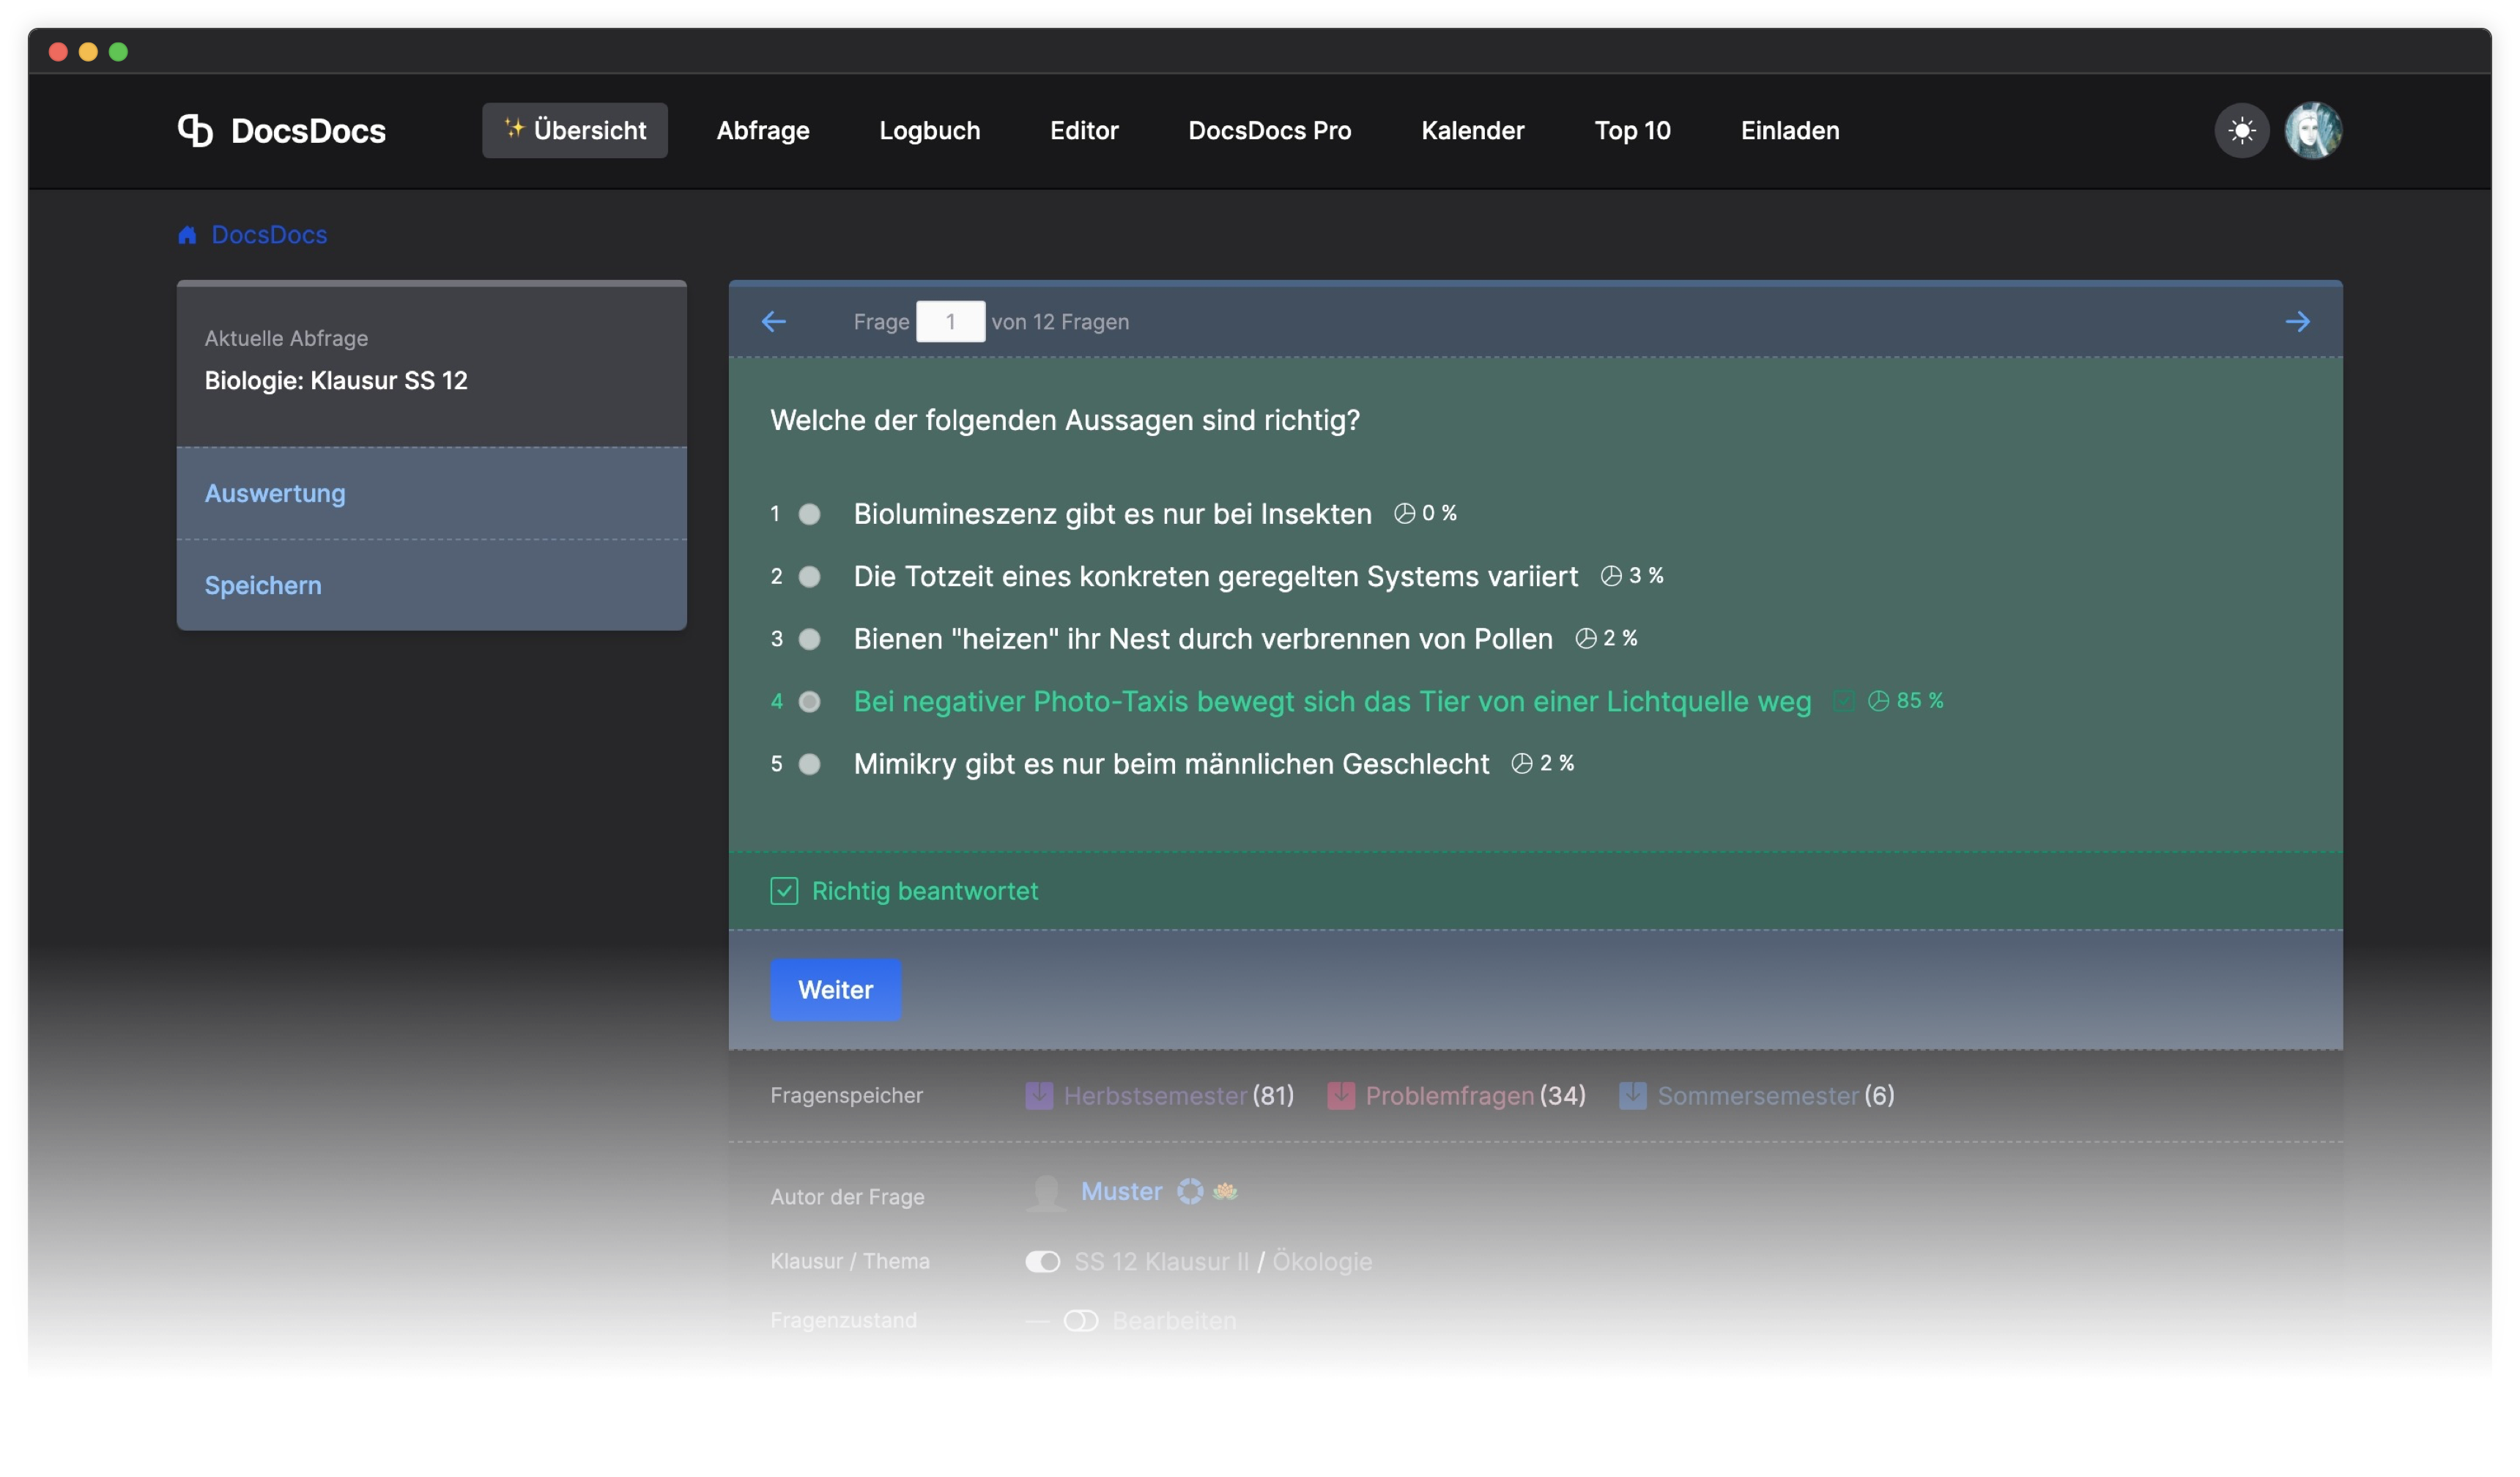The width and height of the screenshot is (2520, 1477).
Task: Click the Problemfragen storage icon
Action: pos(1340,1095)
